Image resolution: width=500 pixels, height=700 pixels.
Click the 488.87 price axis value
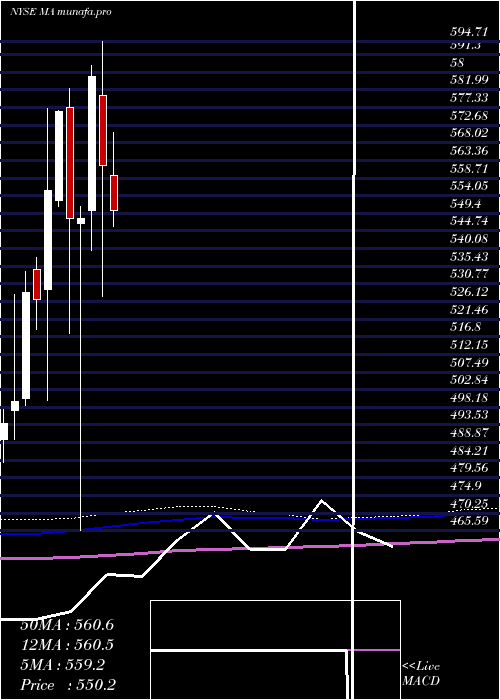pyautogui.click(x=469, y=433)
